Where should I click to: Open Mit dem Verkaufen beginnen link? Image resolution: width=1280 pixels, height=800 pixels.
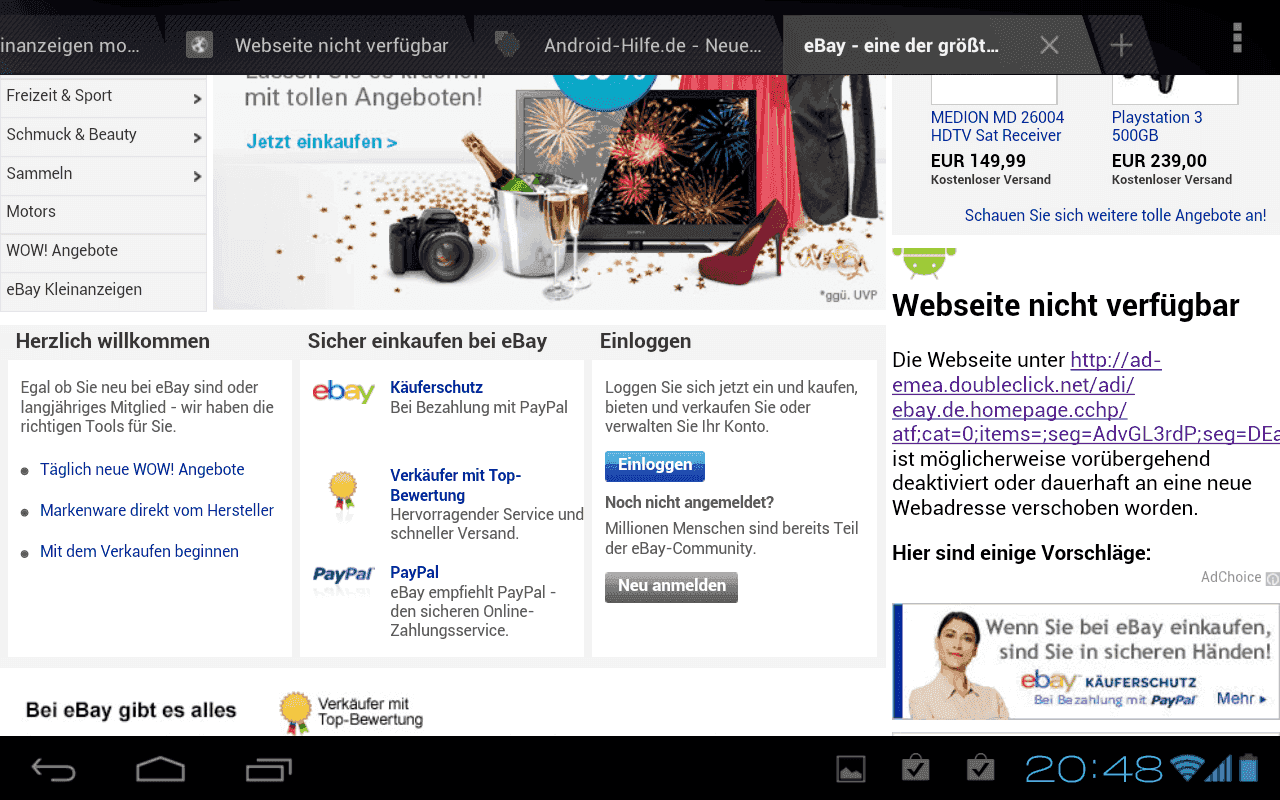pyautogui.click(x=139, y=551)
